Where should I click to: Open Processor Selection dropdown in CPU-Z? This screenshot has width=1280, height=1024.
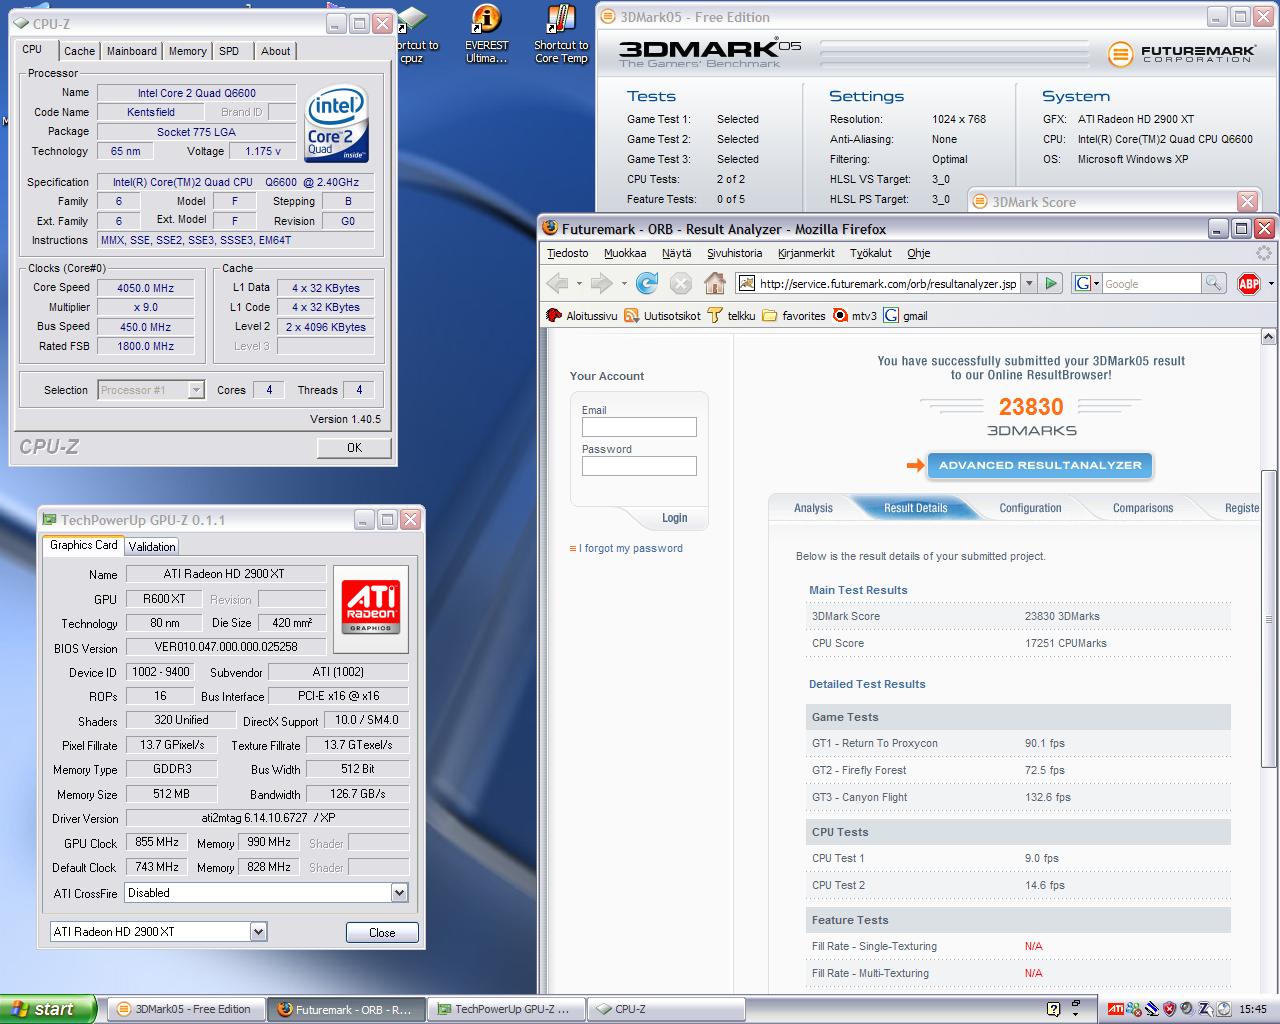coord(196,390)
